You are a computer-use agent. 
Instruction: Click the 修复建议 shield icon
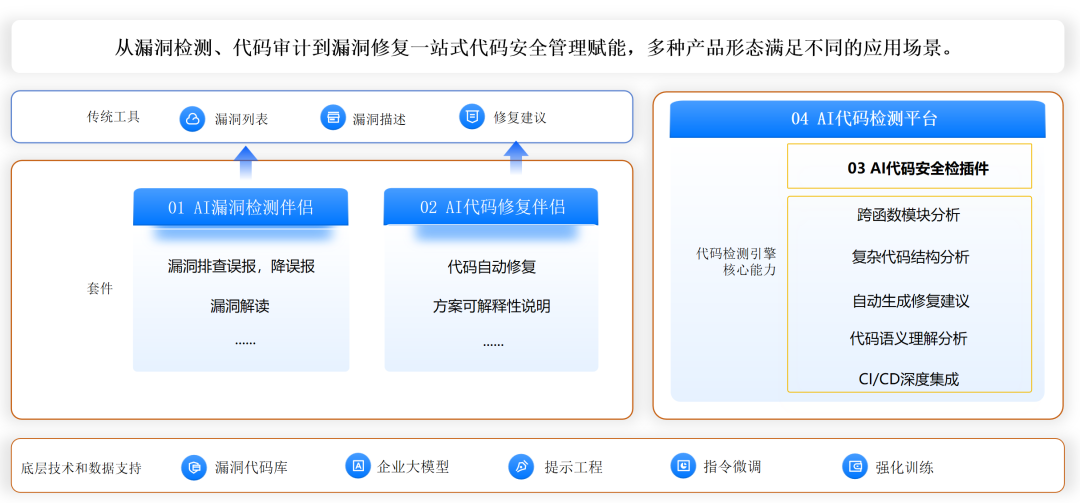[x=471, y=117]
